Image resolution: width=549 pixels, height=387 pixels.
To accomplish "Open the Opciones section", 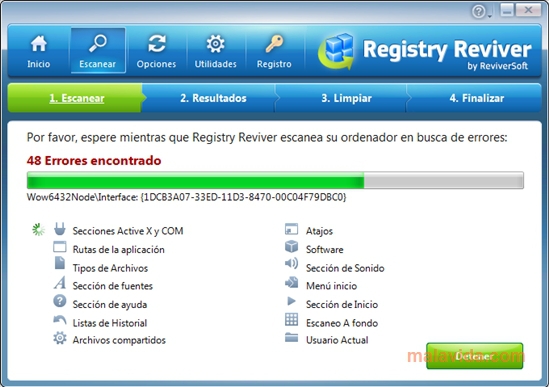I will coord(157,51).
